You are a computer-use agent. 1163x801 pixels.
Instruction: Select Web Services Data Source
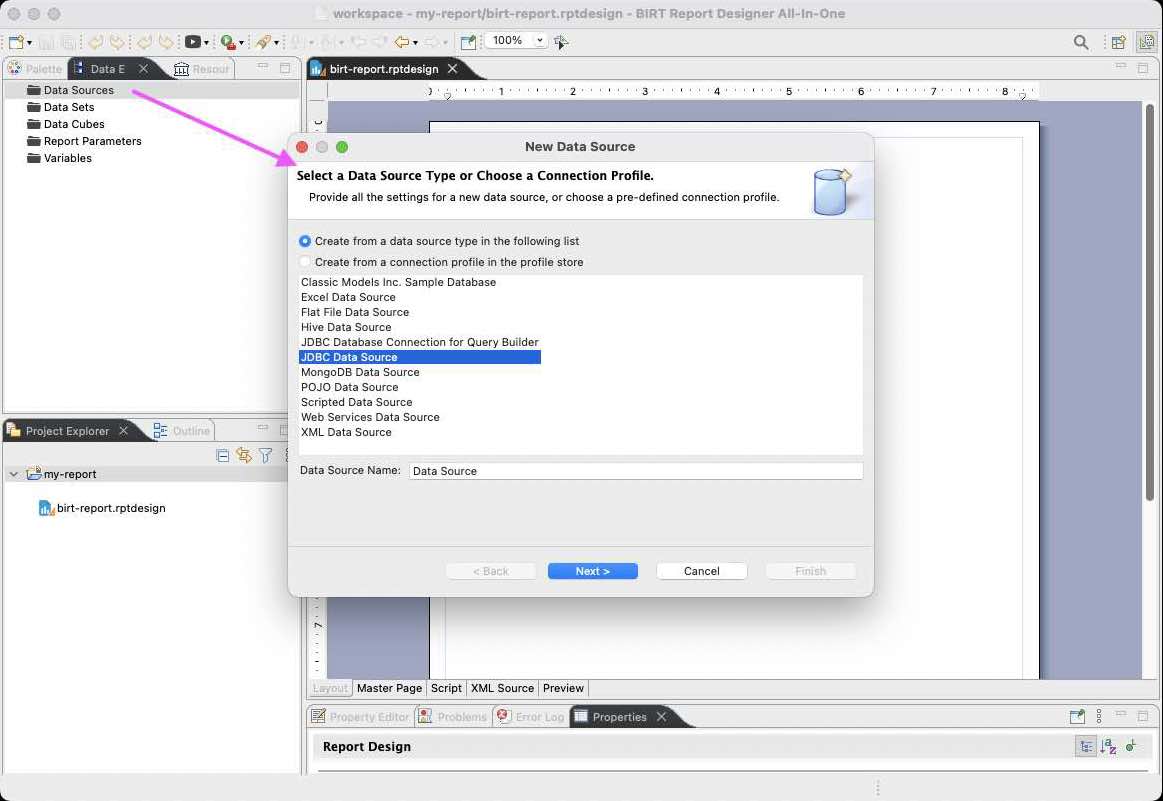370,417
